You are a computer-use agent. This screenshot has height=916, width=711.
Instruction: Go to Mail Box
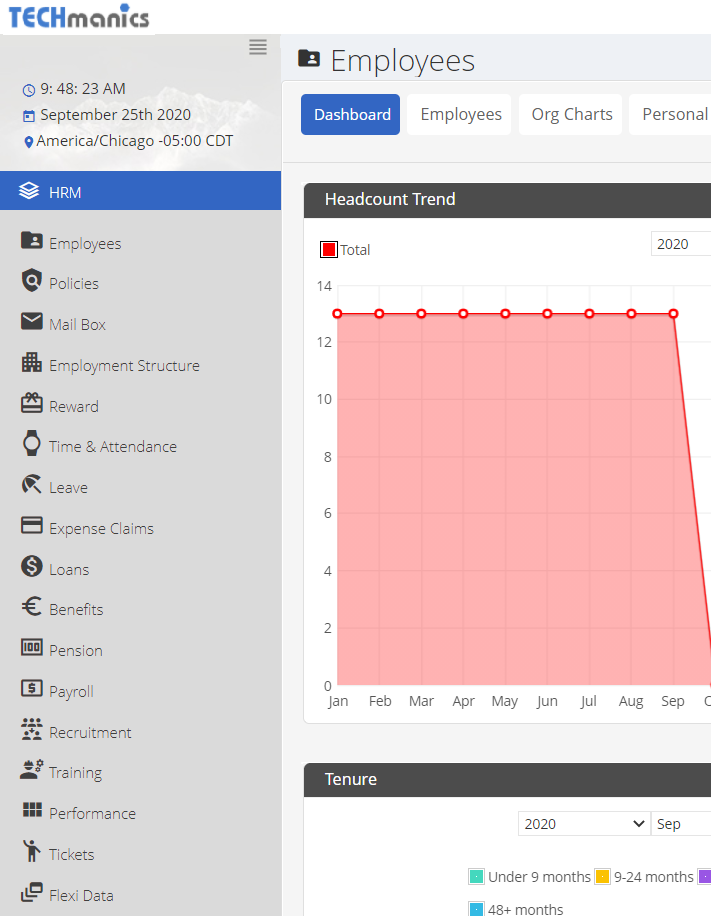point(77,325)
